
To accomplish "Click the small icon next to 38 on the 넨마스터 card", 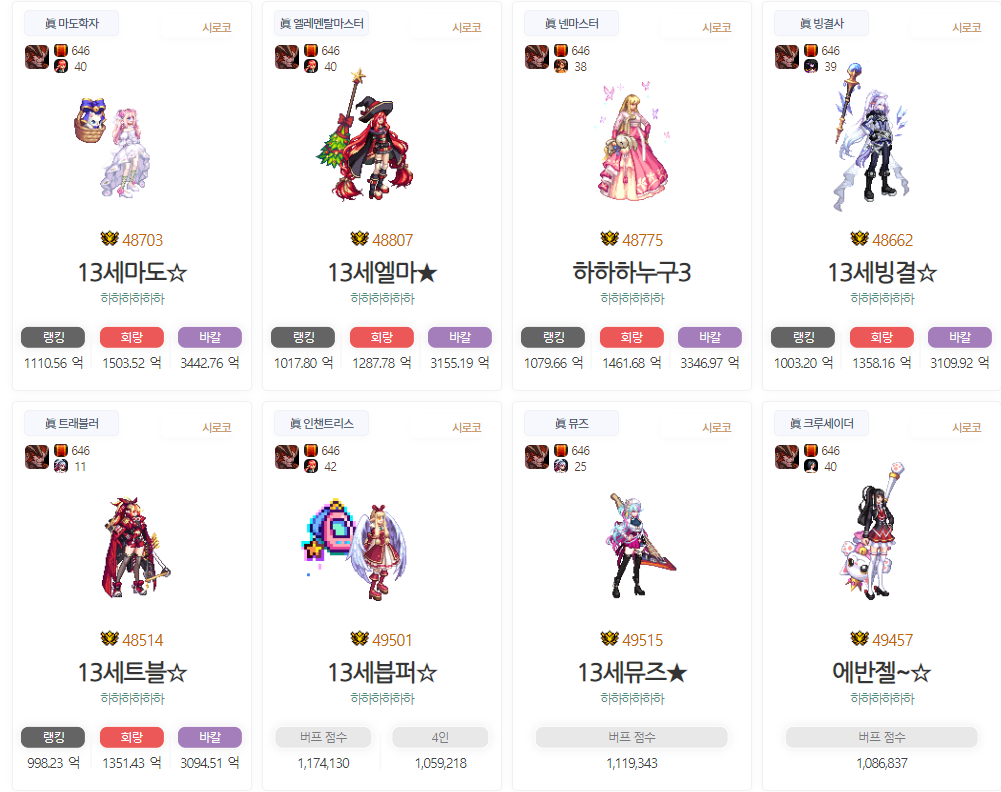I will pos(561,66).
